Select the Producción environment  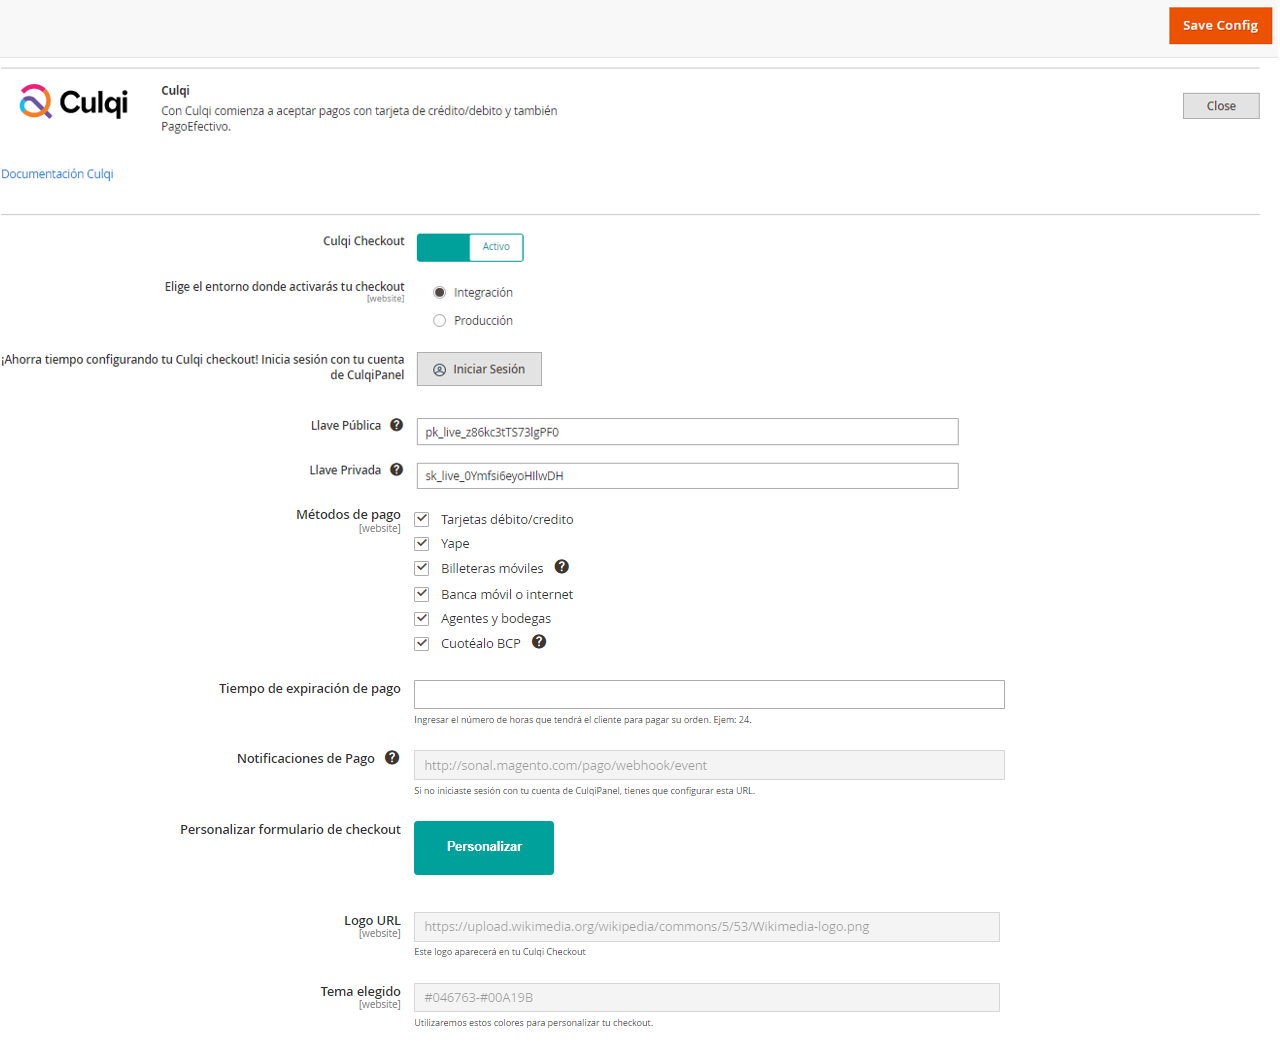pos(440,321)
